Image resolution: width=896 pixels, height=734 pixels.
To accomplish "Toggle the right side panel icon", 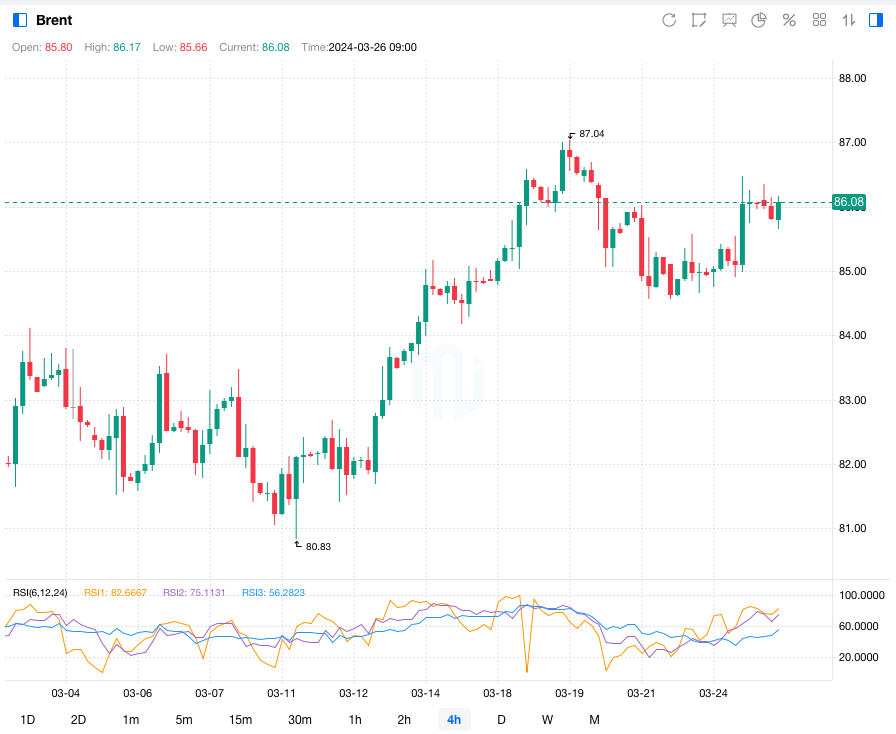I will pyautogui.click(x=877, y=20).
